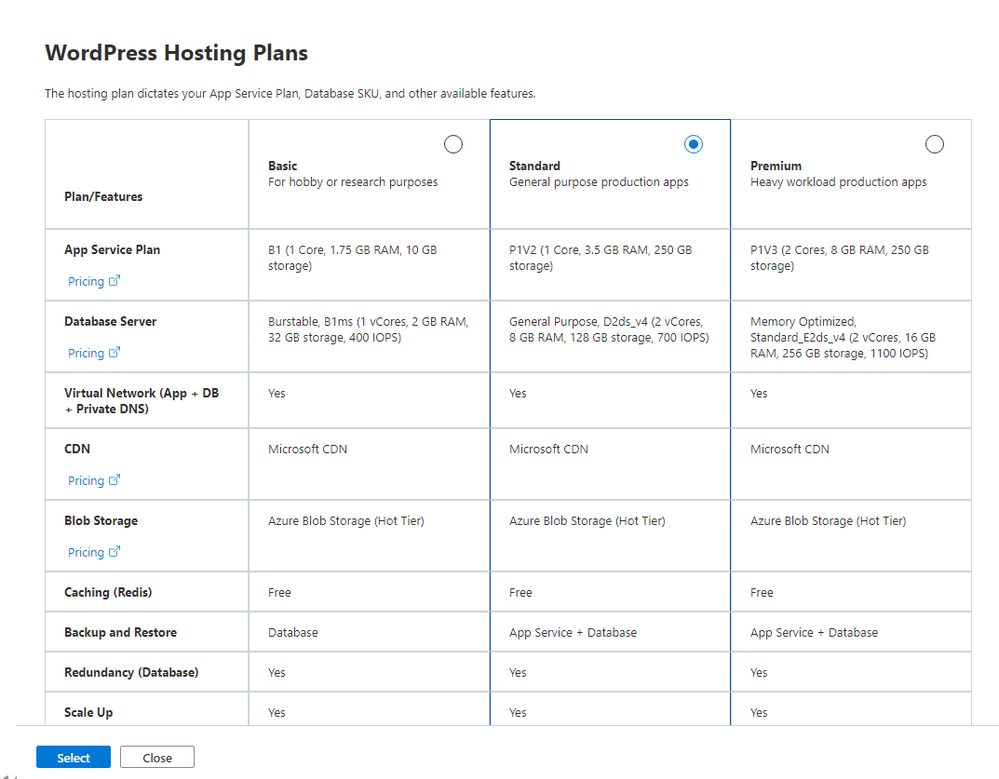Click the App Service Plan Pricing link

[86, 282]
